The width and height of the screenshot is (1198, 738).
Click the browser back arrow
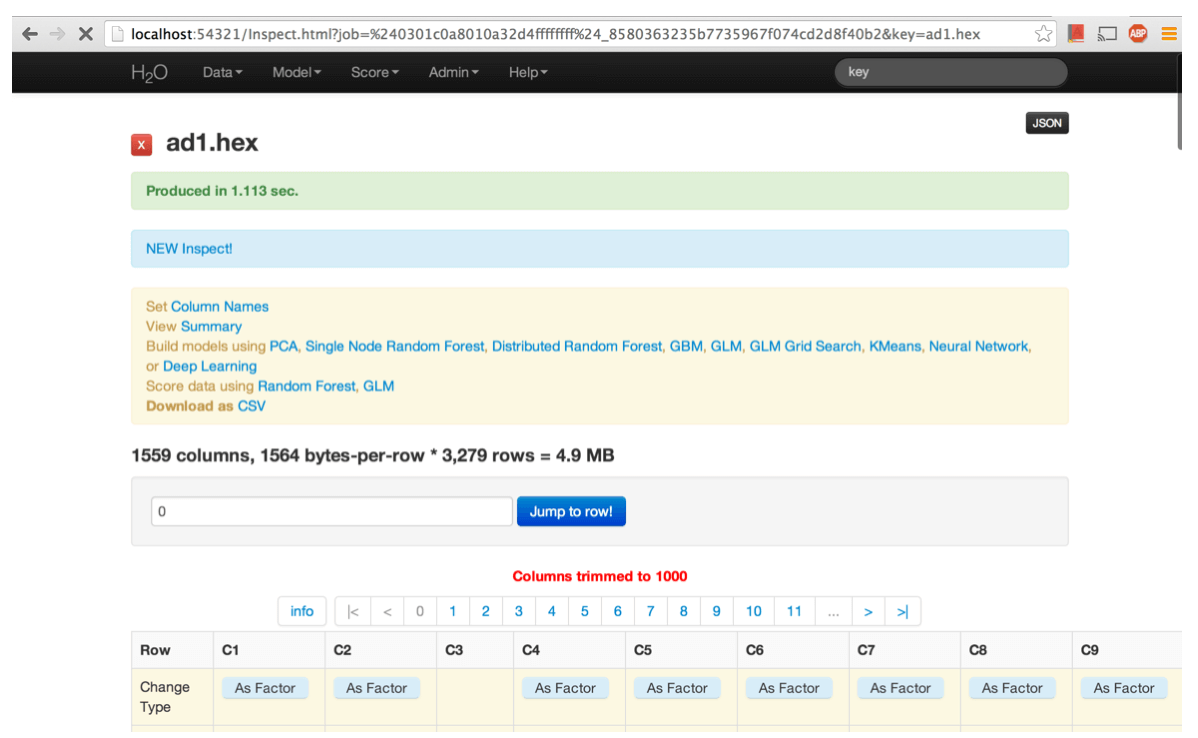(30, 34)
